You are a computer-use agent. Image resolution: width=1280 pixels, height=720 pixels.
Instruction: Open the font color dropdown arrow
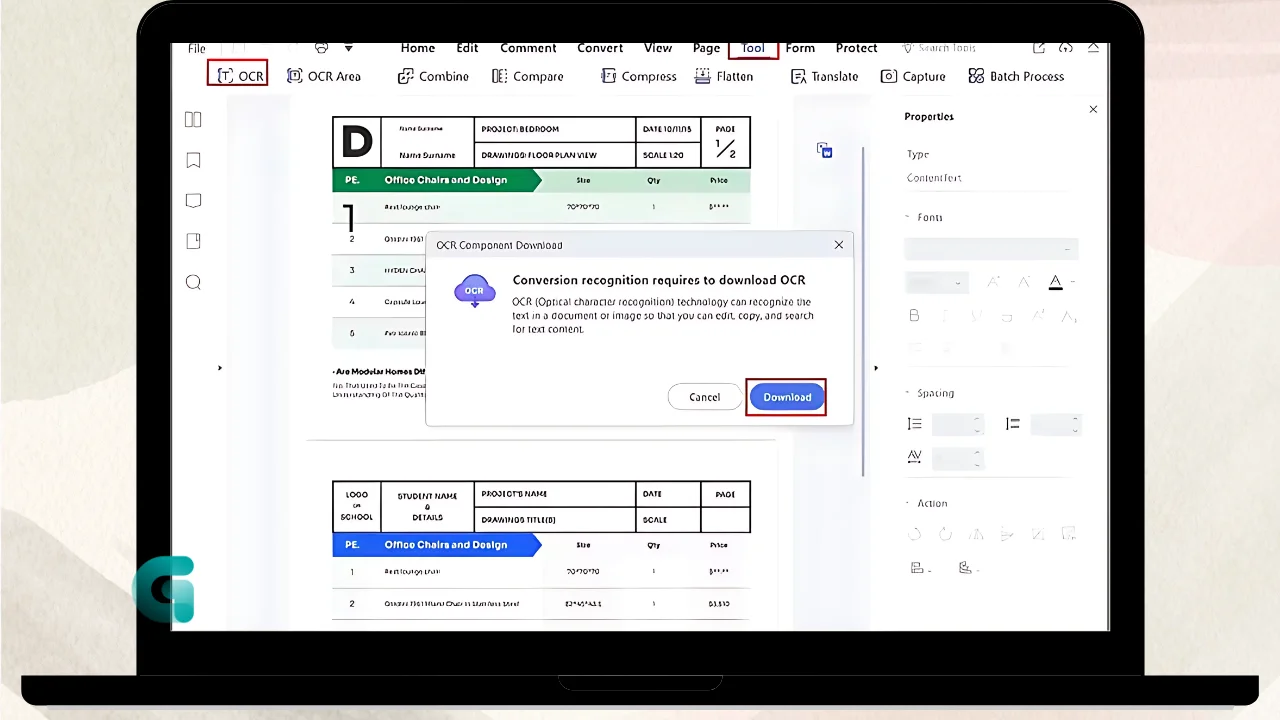pos(1072,283)
